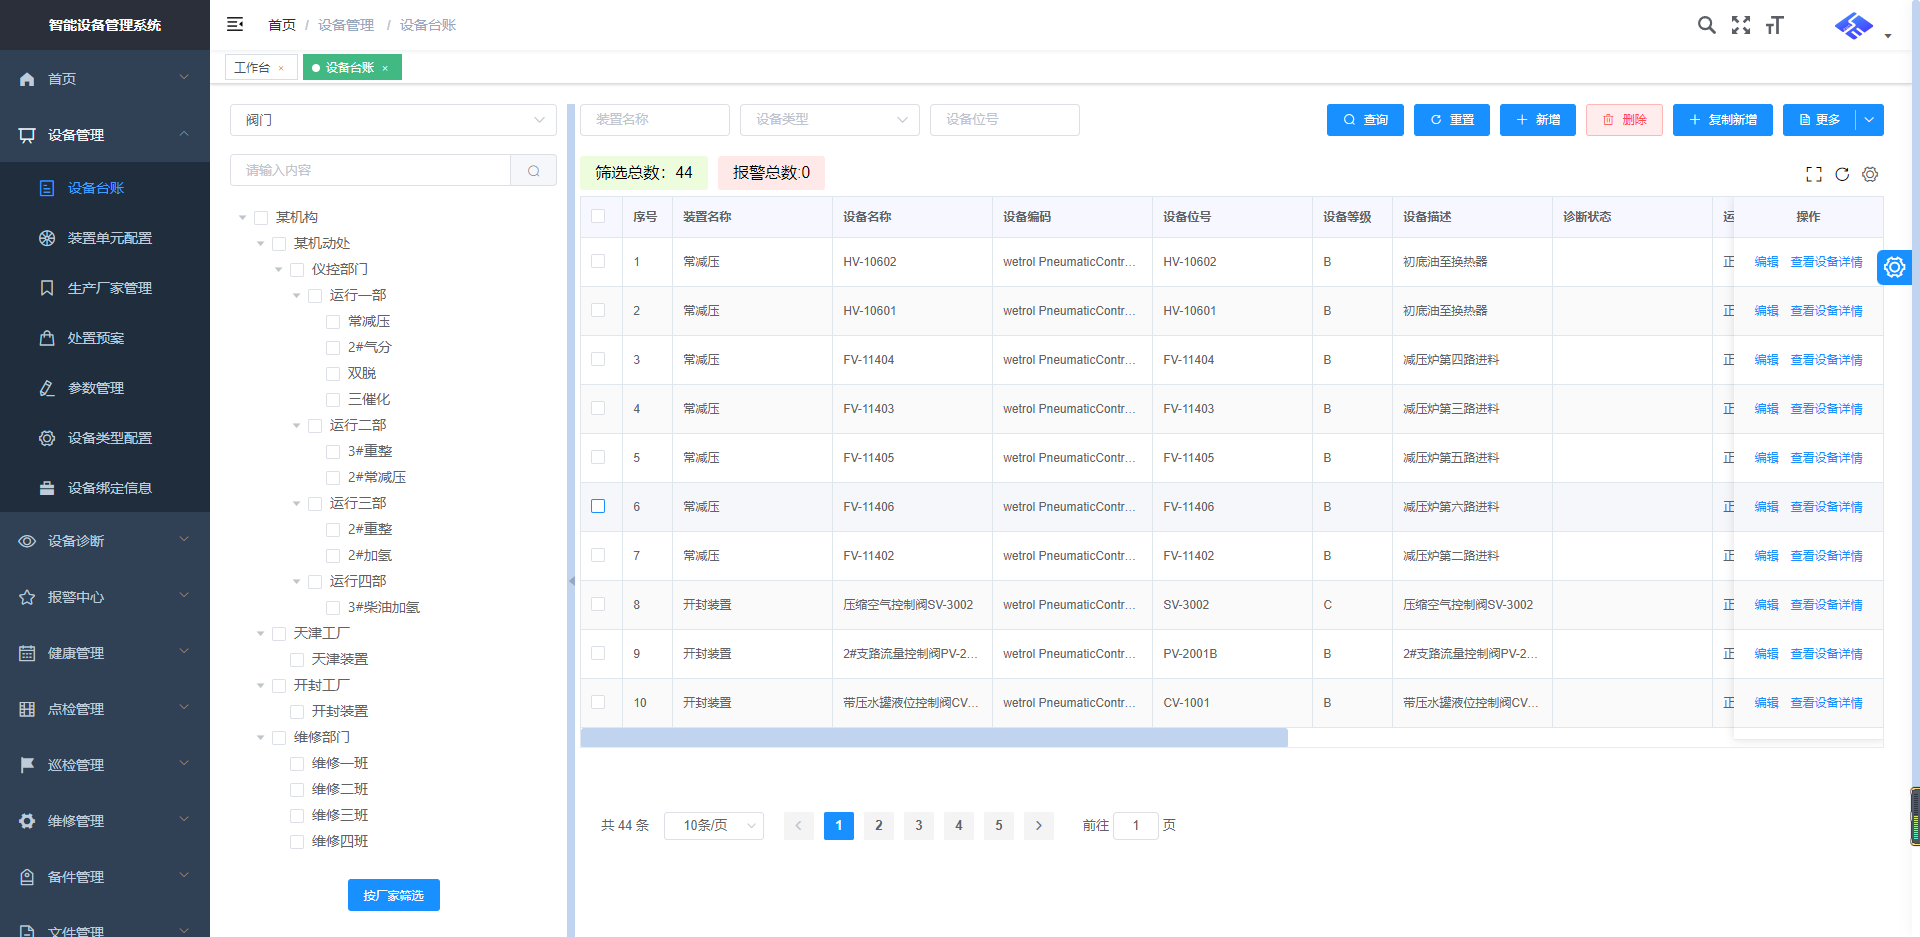Close the 工作台 tab
Viewport: 1920px width, 937px height.
(x=282, y=68)
